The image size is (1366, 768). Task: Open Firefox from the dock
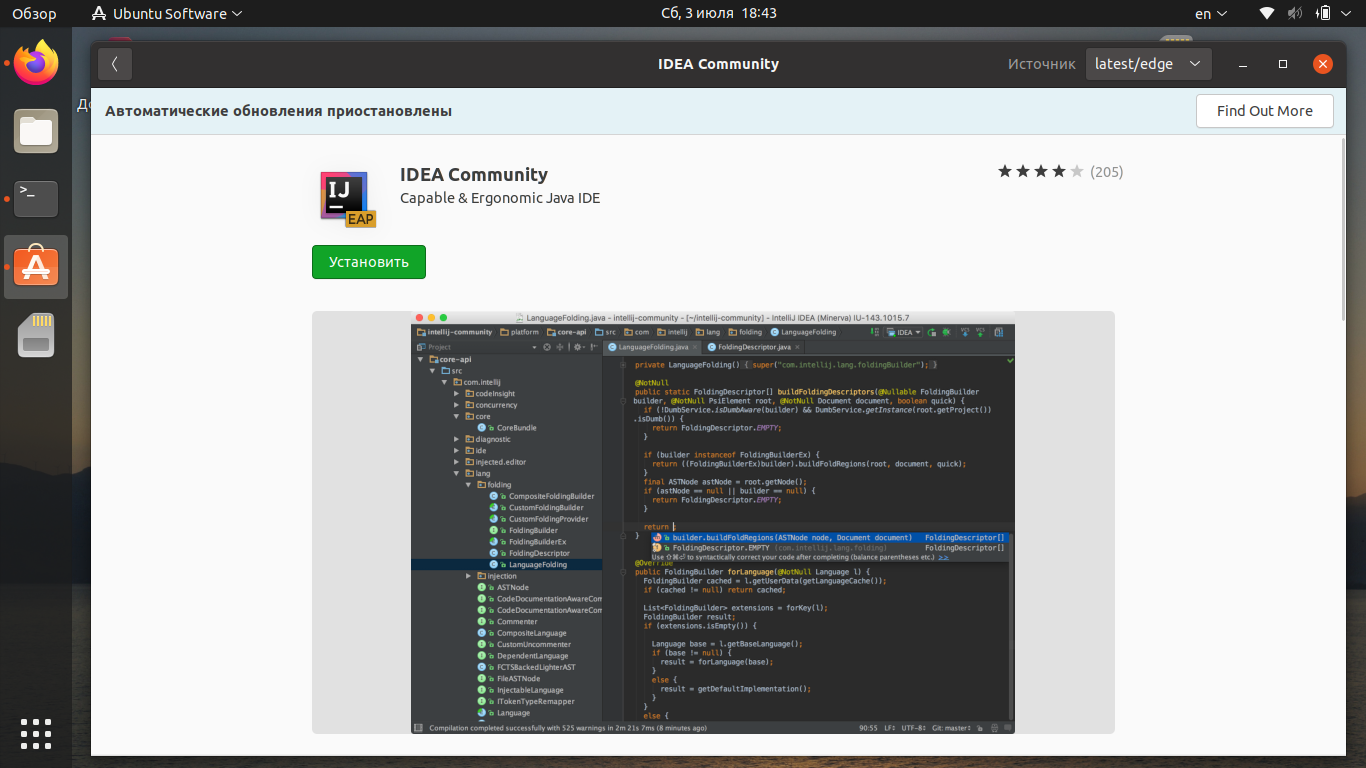click(x=36, y=64)
